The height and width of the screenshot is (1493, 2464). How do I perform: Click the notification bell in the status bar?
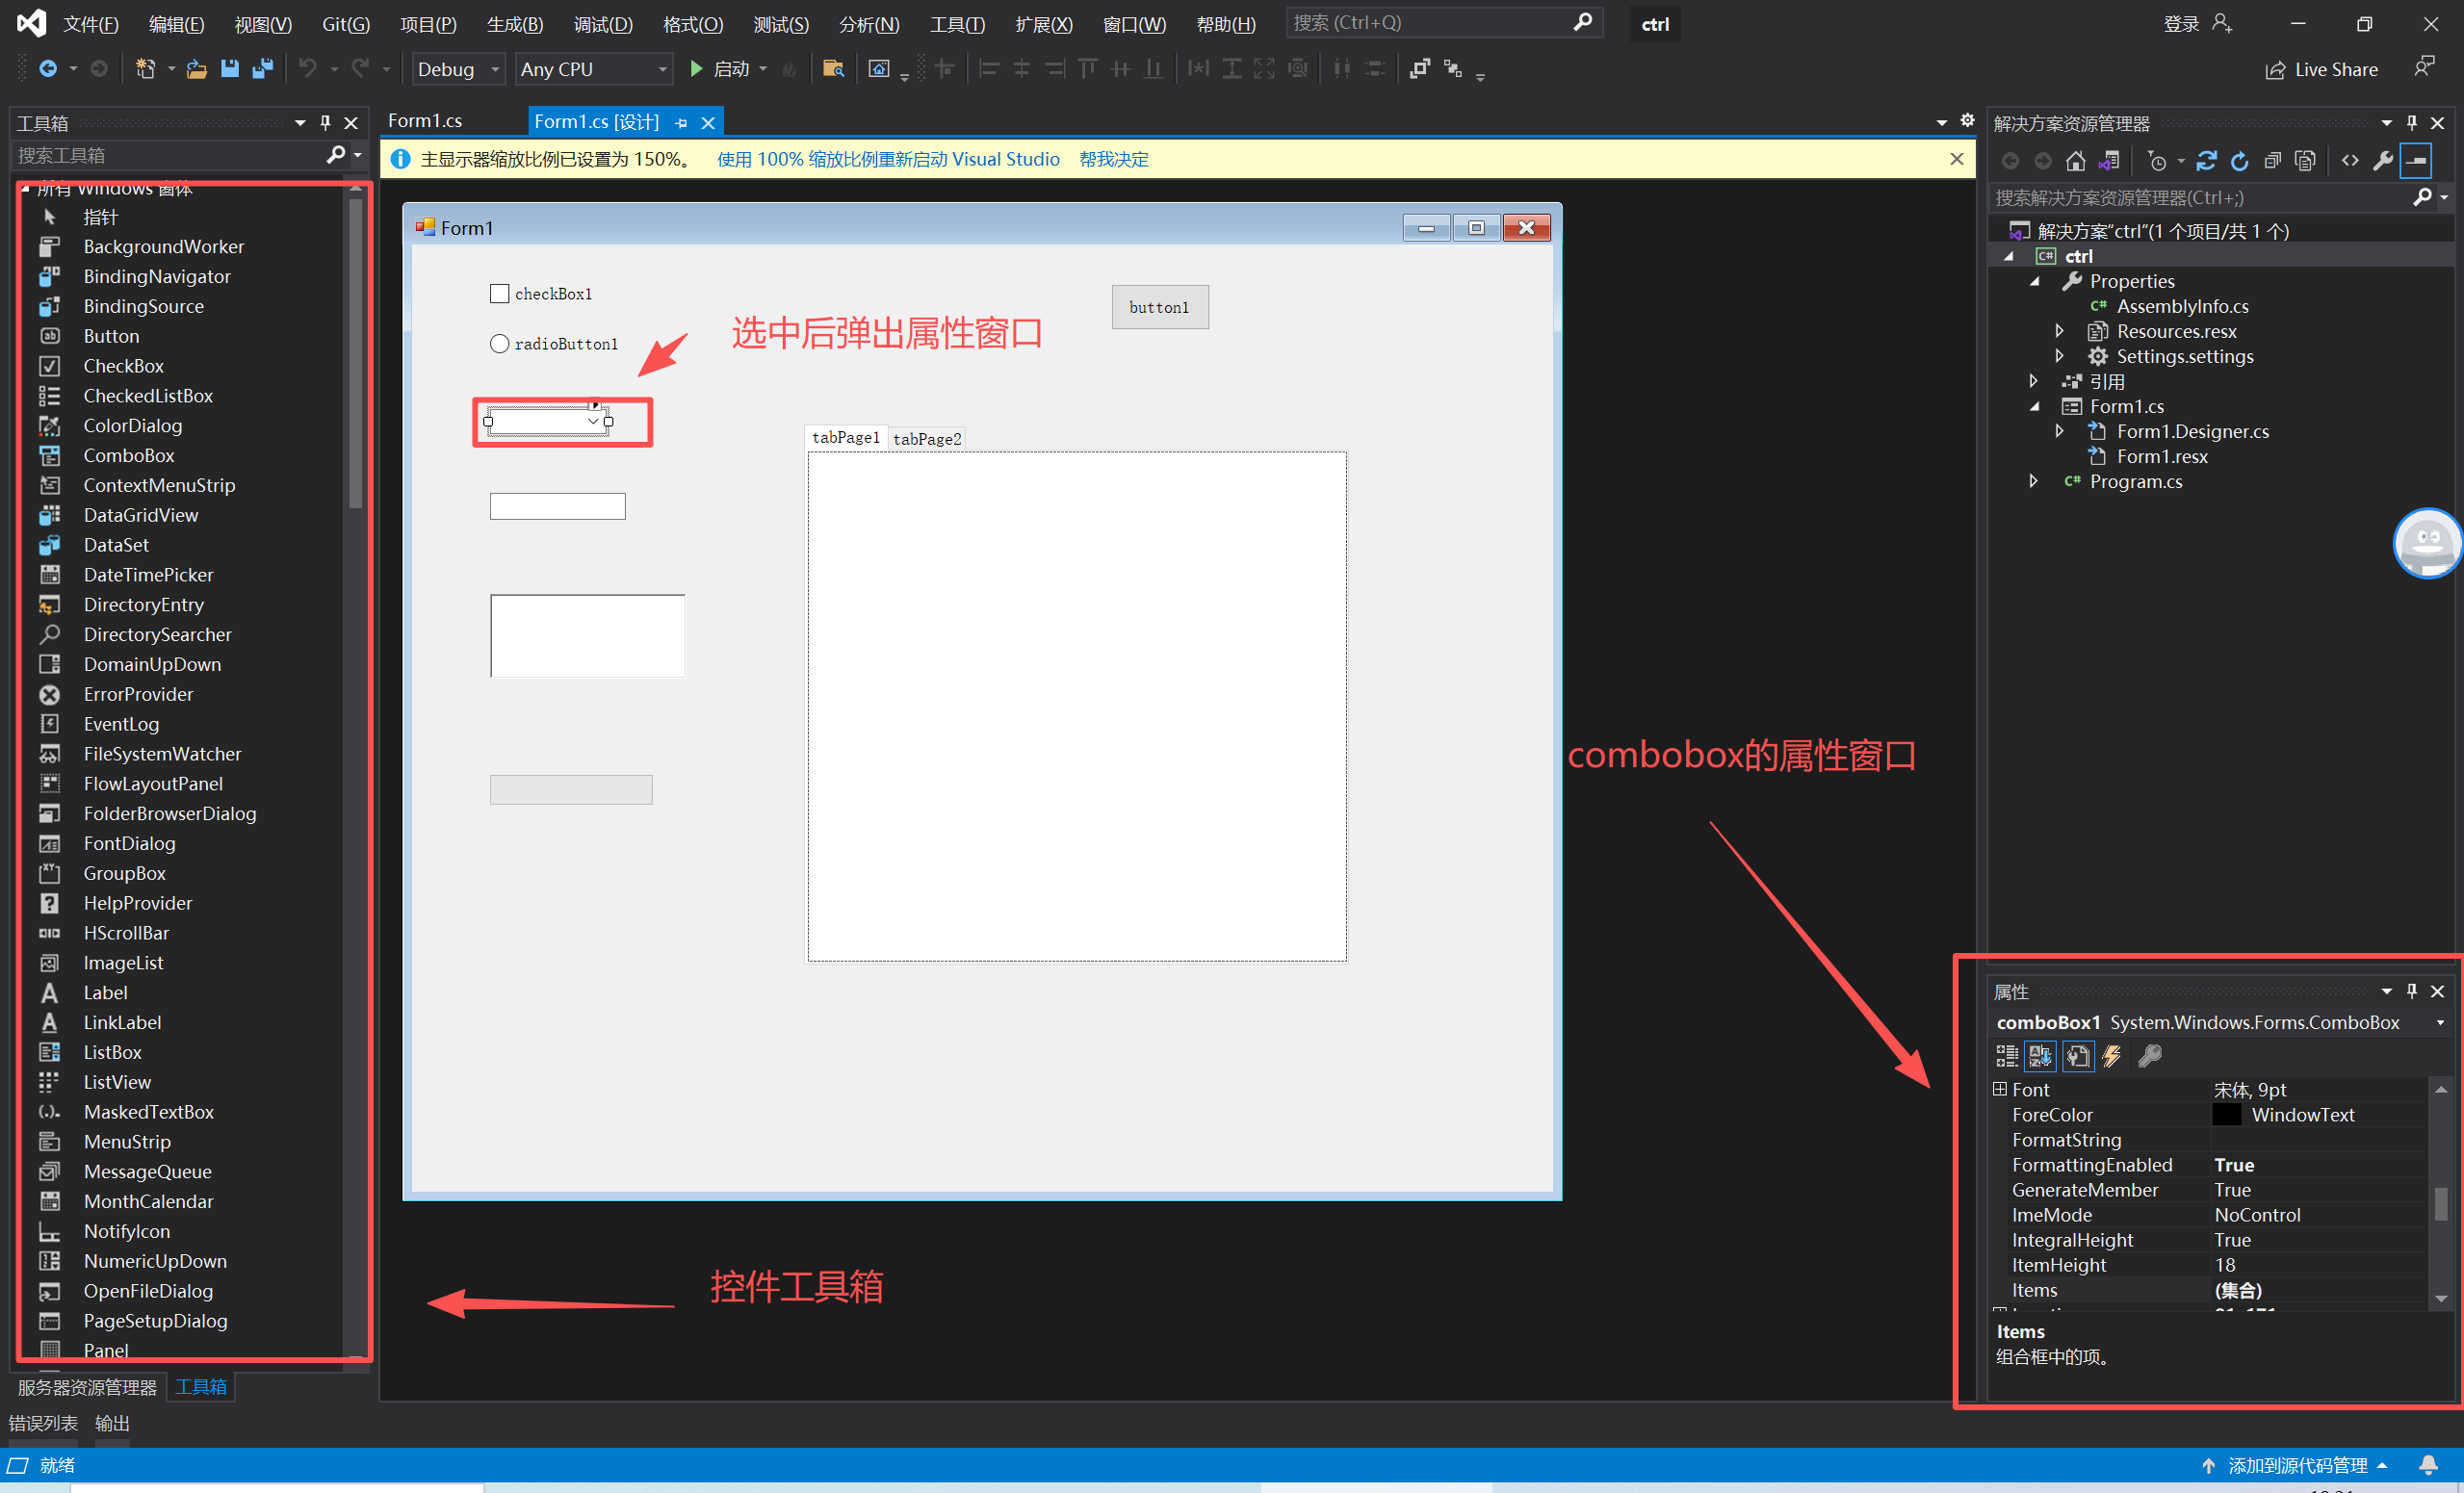point(2428,1465)
